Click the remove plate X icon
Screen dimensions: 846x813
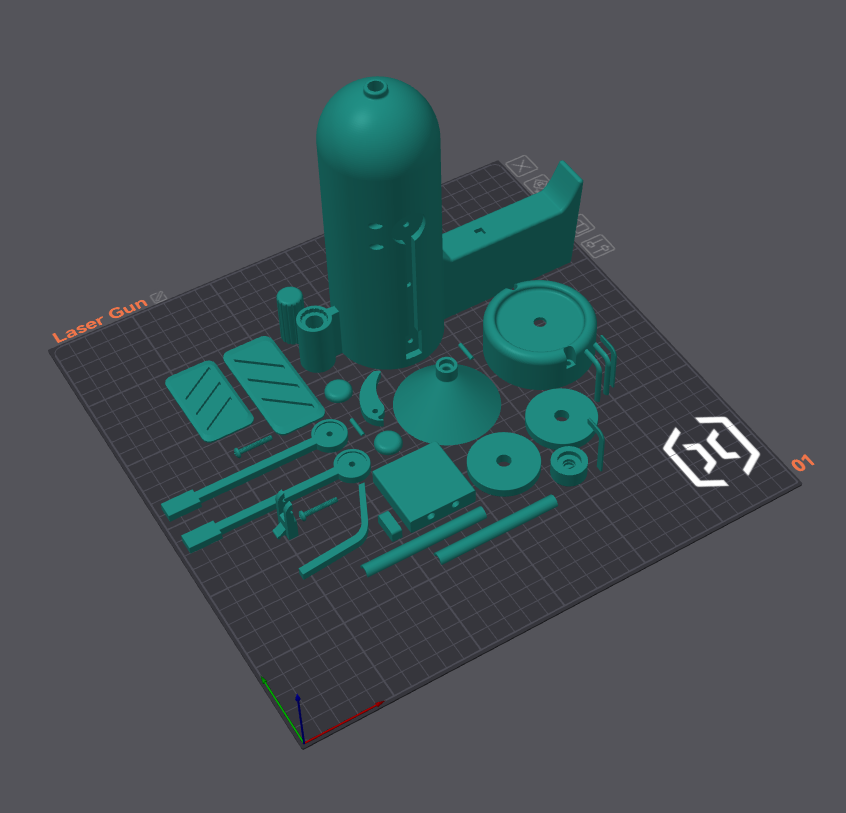click(522, 166)
